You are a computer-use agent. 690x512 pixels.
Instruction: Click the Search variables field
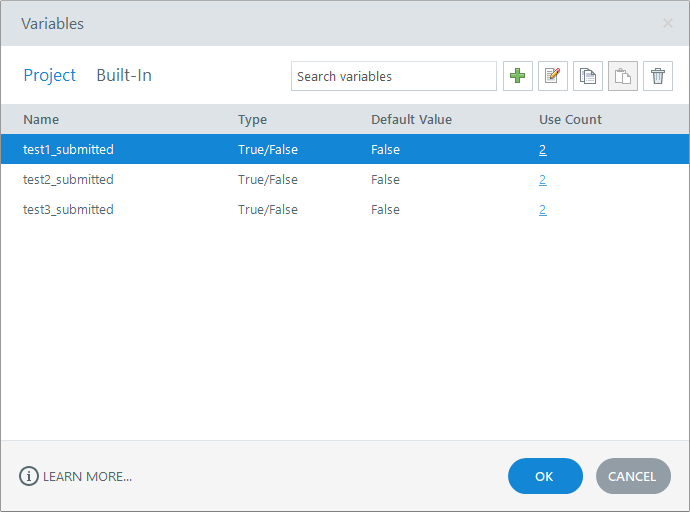point(393,76)
